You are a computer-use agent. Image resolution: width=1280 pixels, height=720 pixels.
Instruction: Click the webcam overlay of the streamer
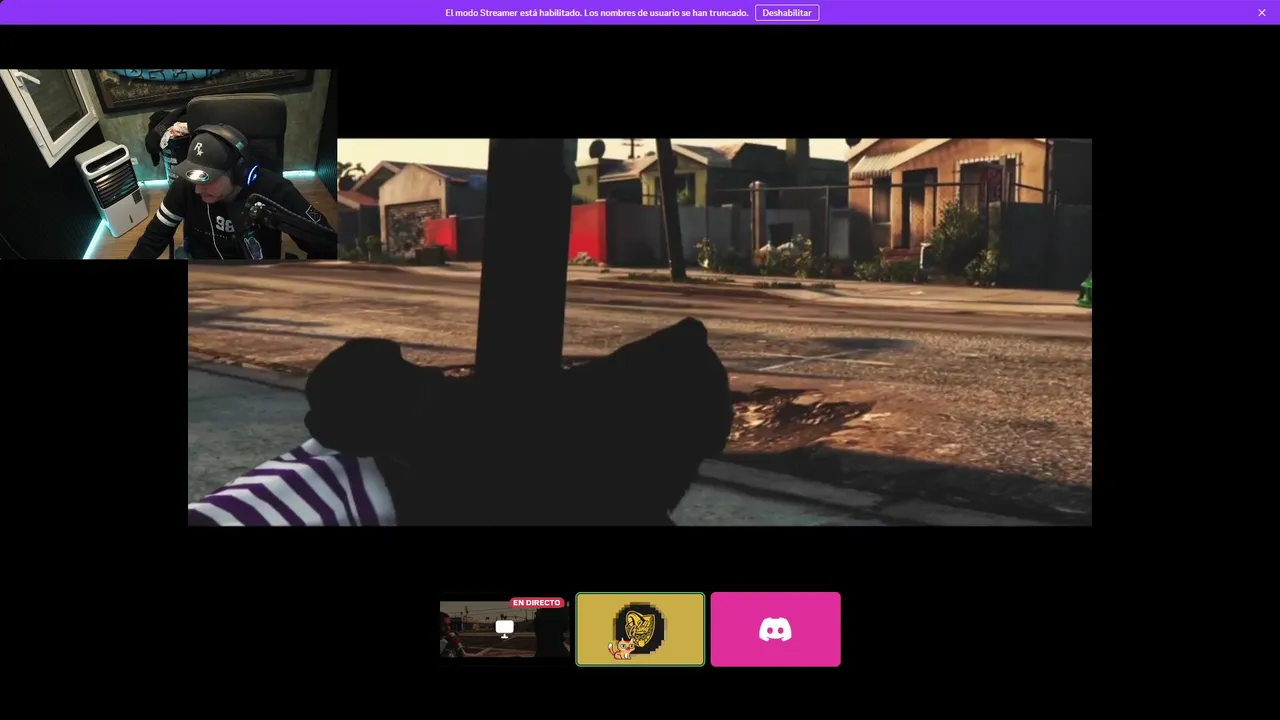click(168, 164)
